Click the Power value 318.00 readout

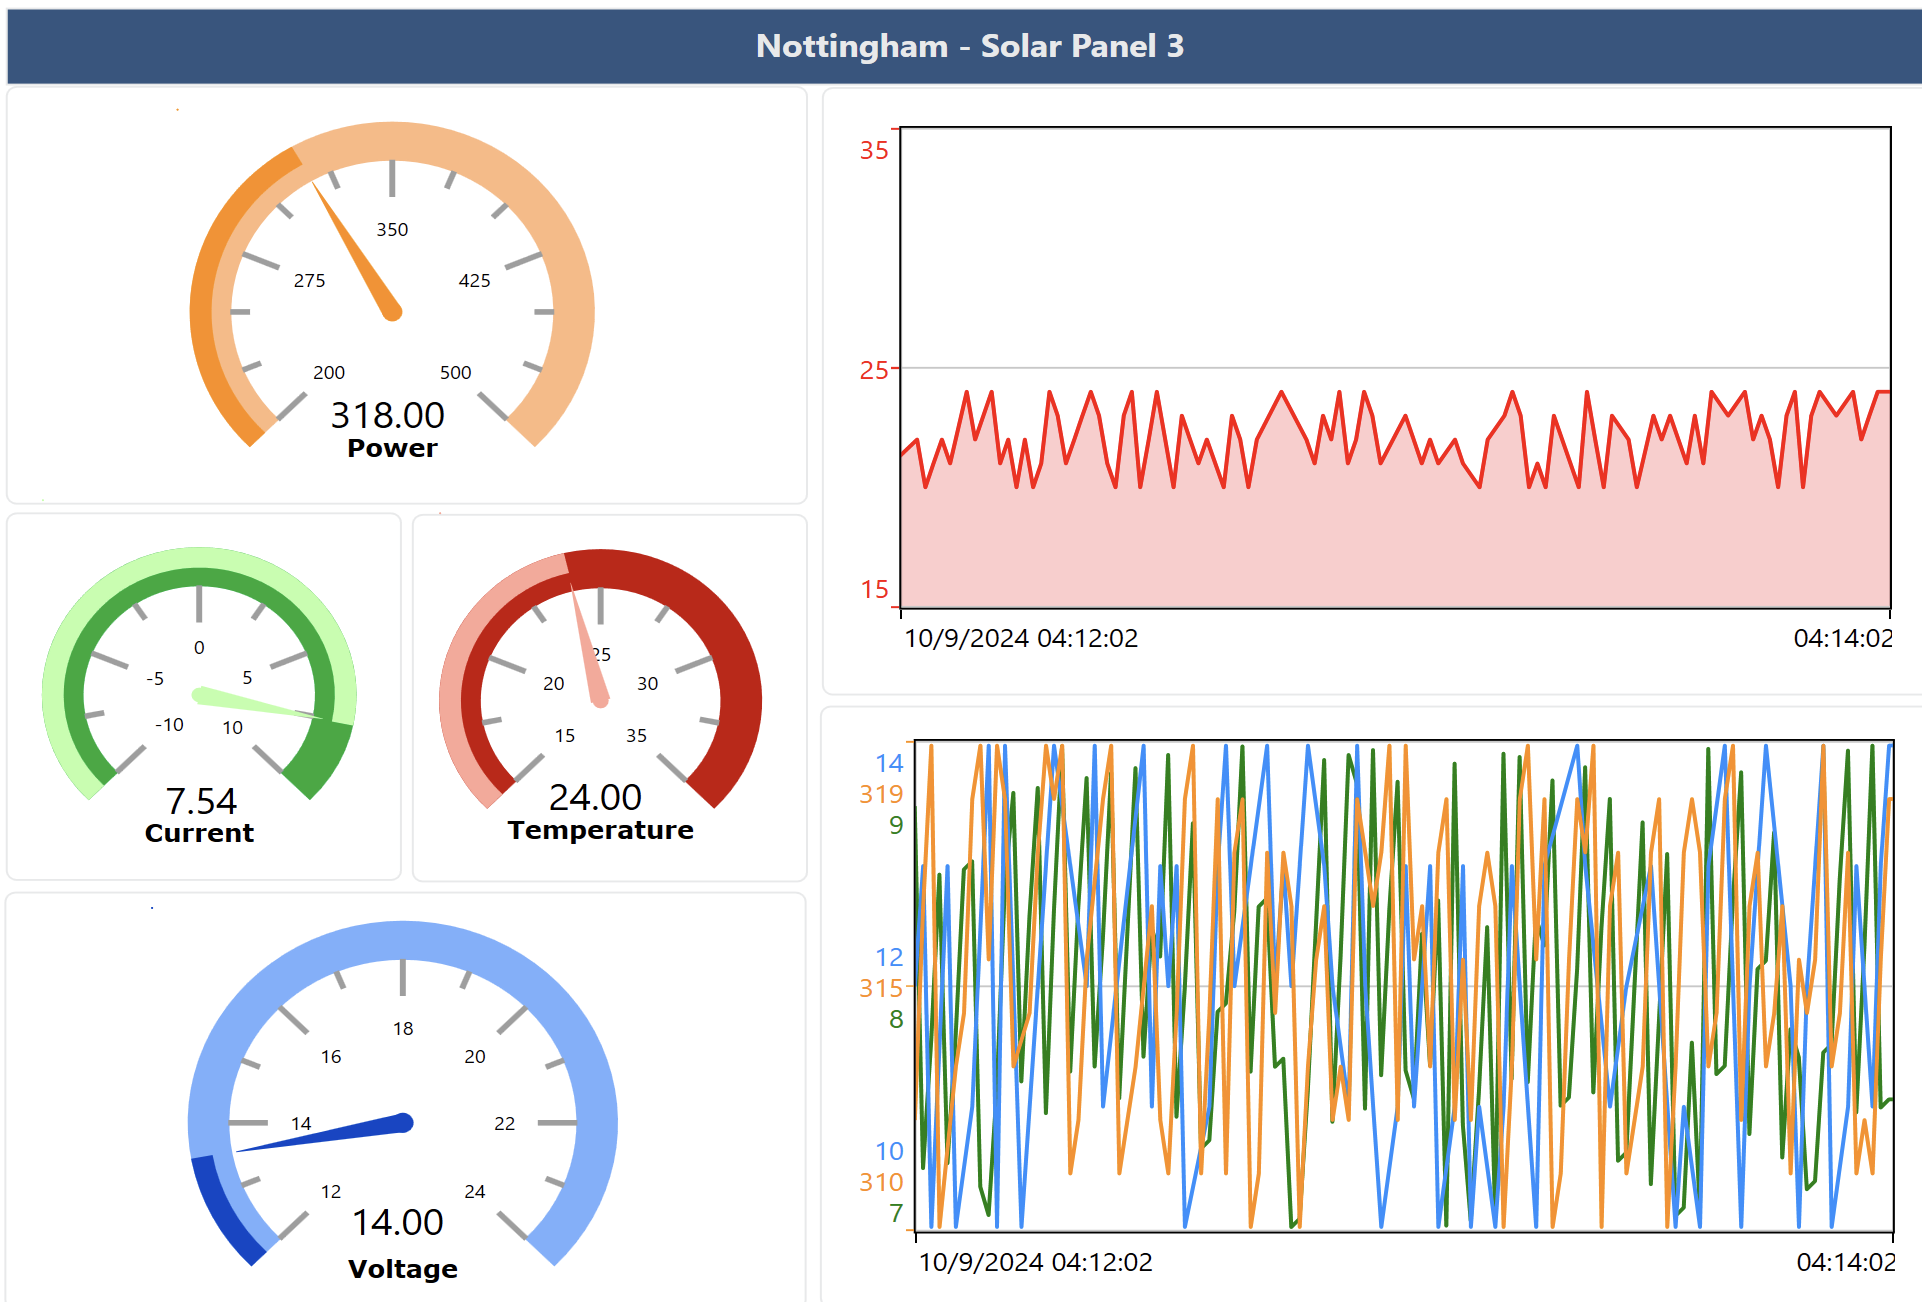pyautogui.click(x=388, y=415)
